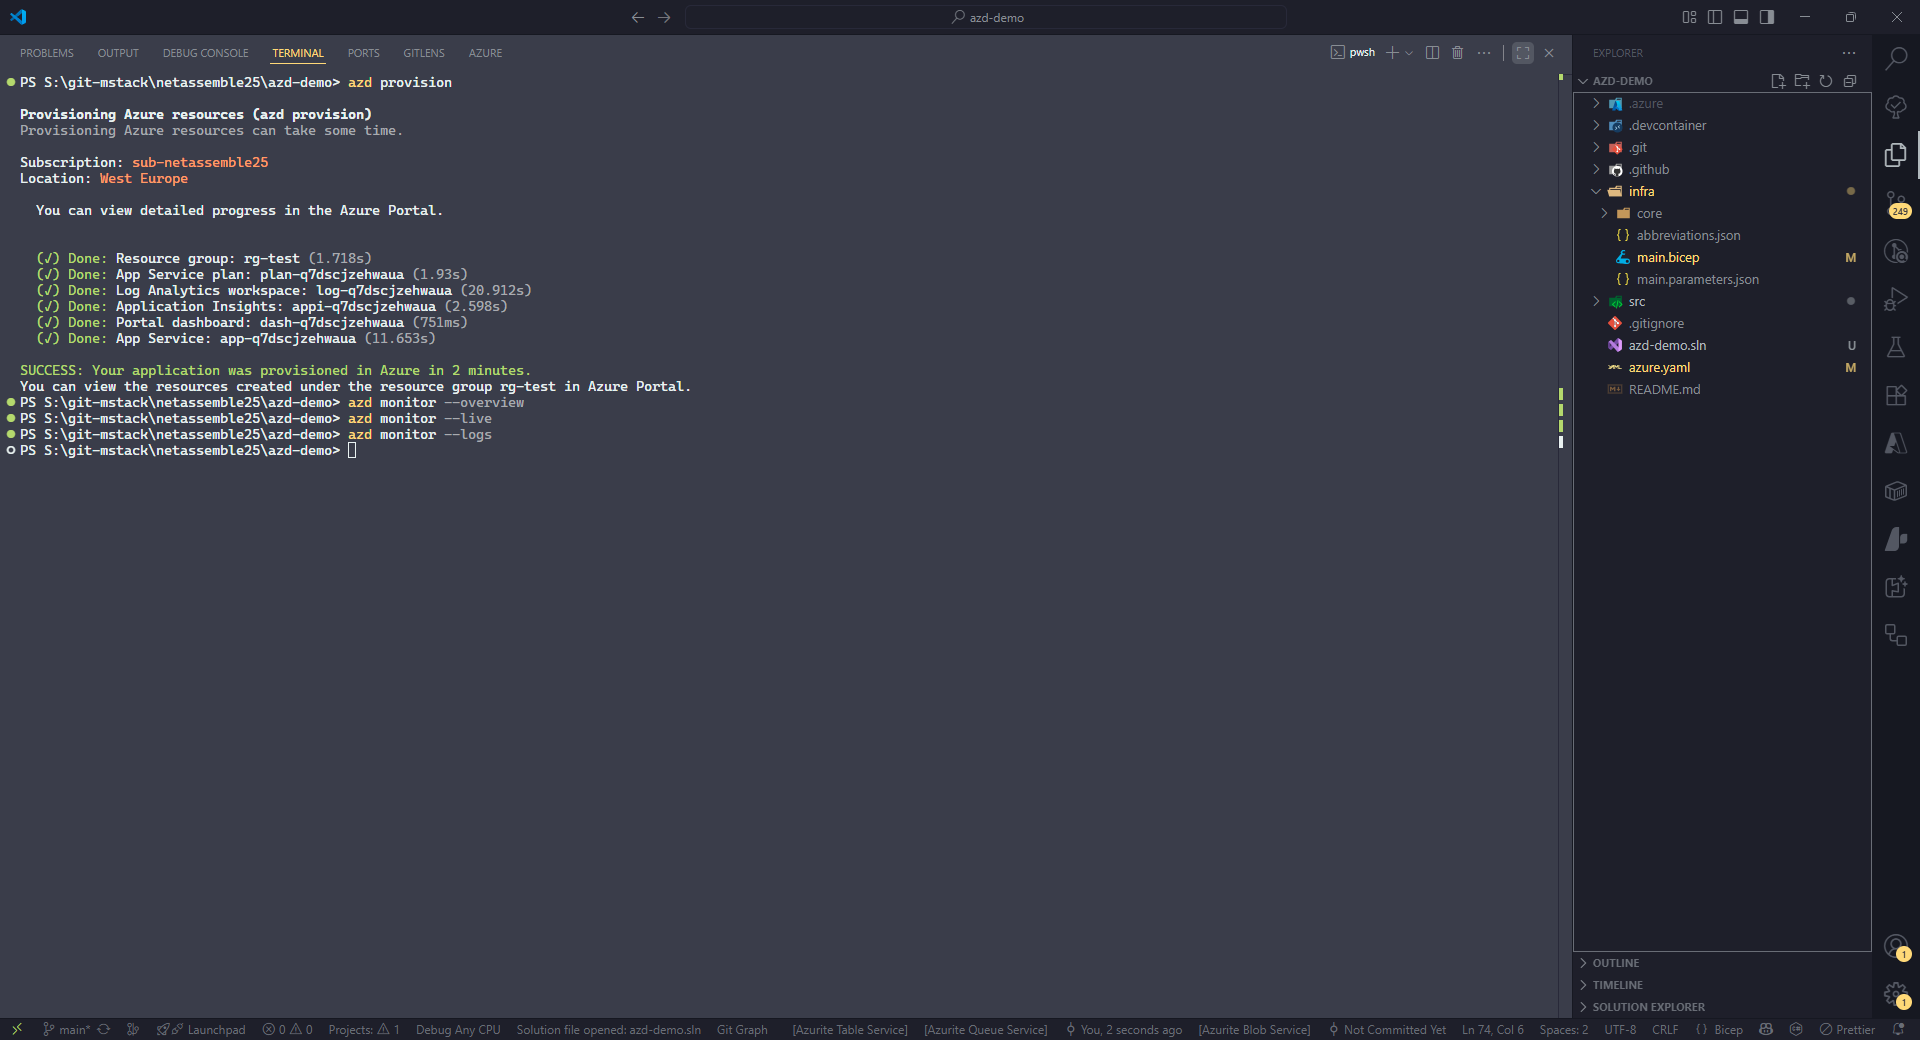Click the New File icon in Explorer
Screen dimensions: 1920x1040
coord(1777,81)
